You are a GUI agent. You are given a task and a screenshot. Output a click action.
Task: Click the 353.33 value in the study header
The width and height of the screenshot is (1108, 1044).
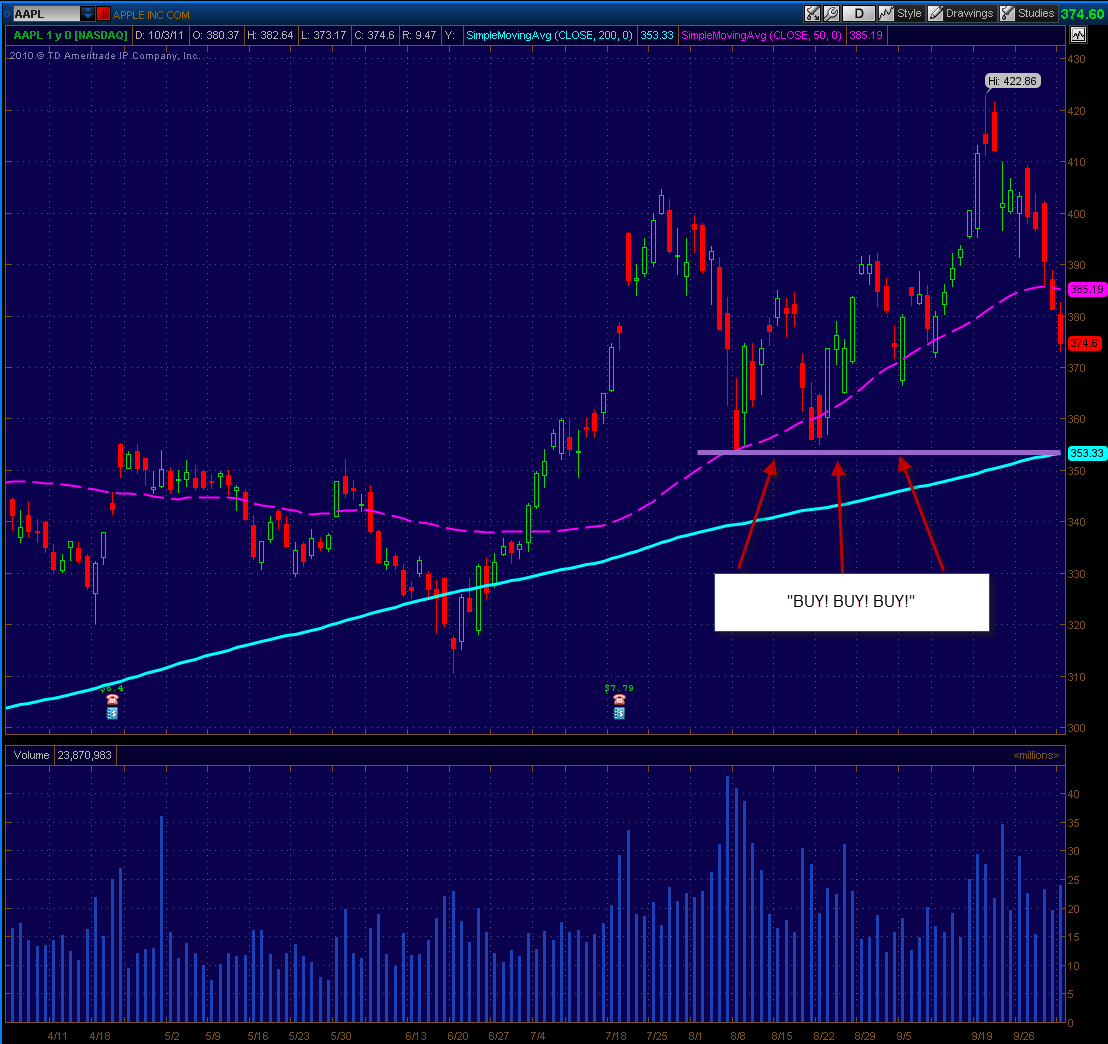click(656, 35)
